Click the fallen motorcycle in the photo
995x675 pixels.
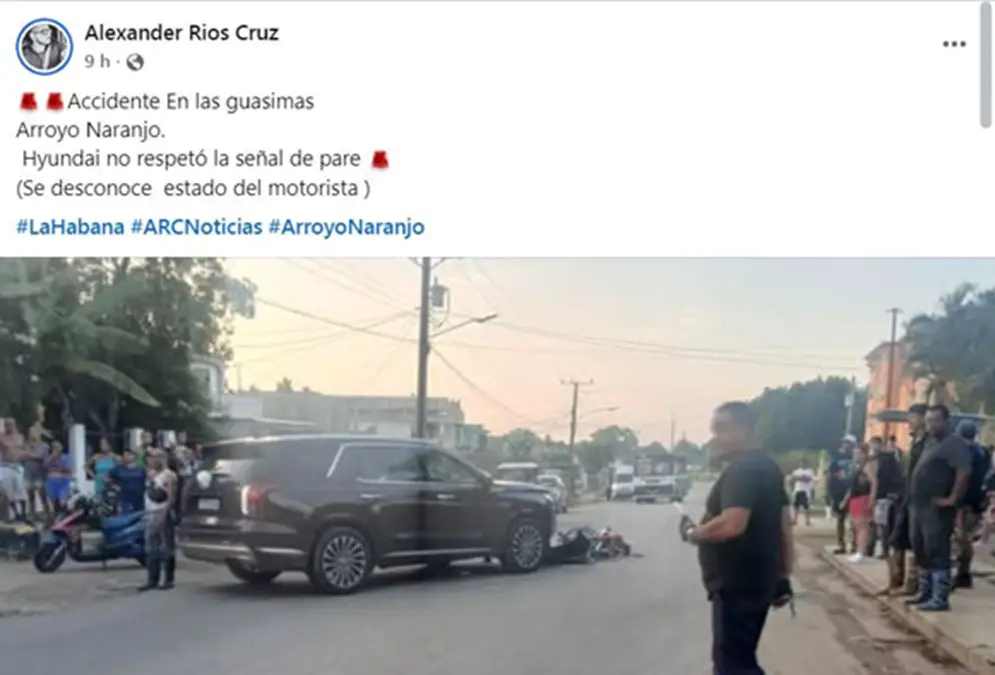point(590,545)
